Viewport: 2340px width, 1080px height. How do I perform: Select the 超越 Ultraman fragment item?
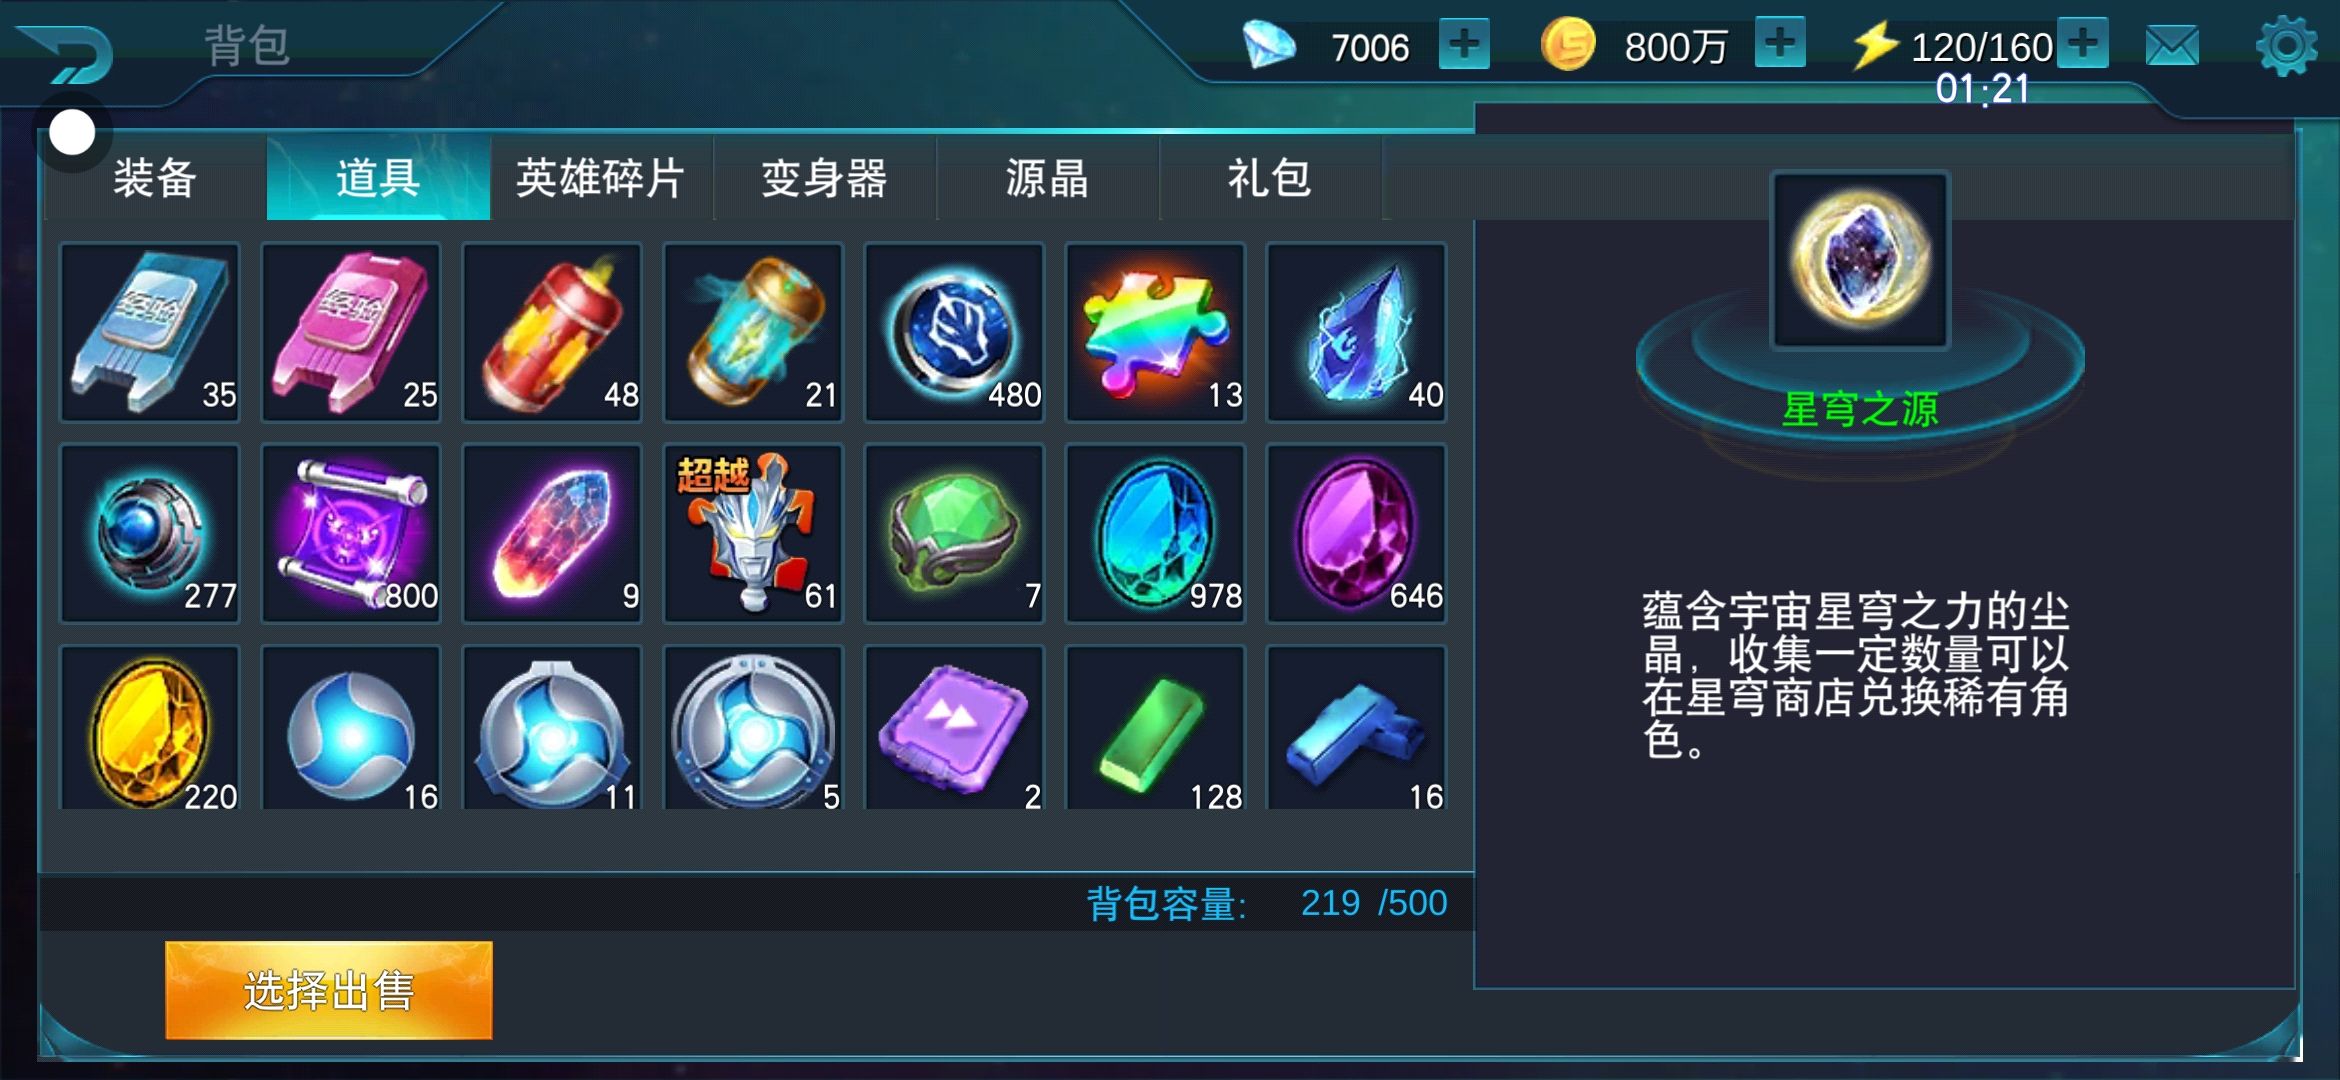click(x=753, y=533)
